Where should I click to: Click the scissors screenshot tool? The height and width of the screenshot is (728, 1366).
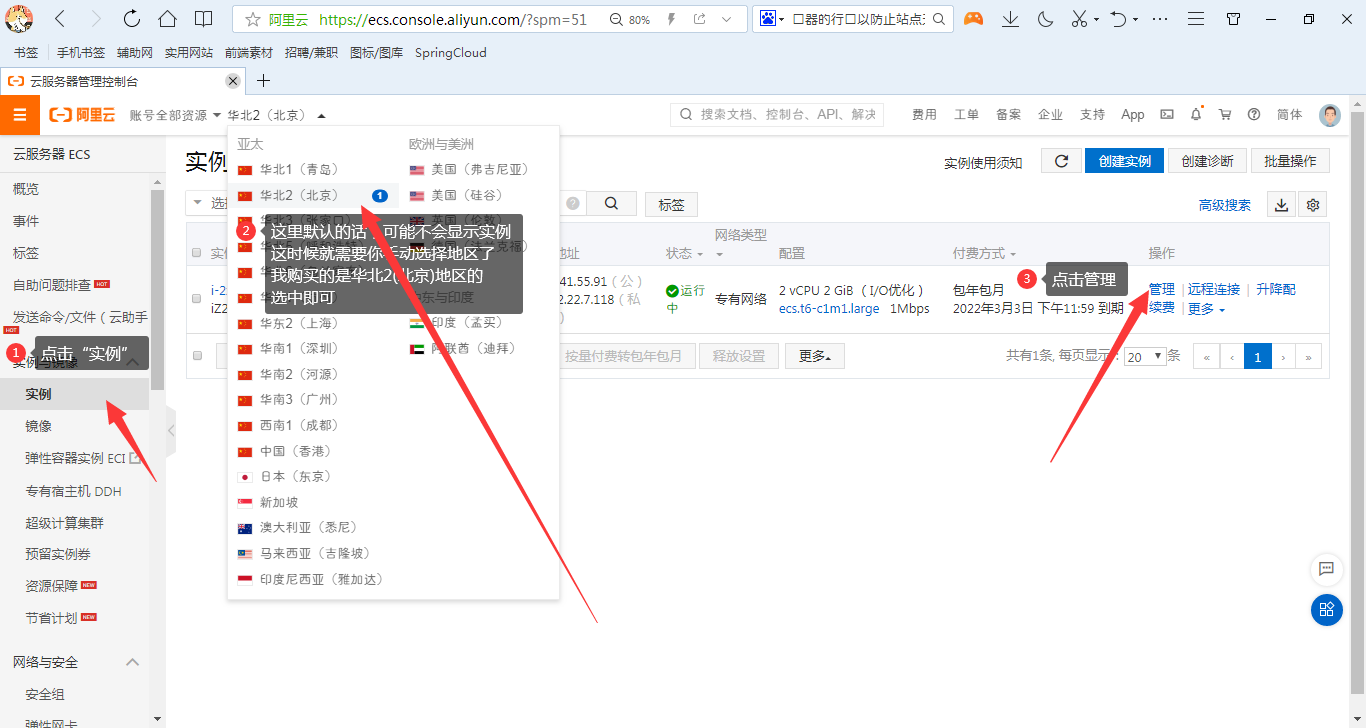click(1079, 19)
